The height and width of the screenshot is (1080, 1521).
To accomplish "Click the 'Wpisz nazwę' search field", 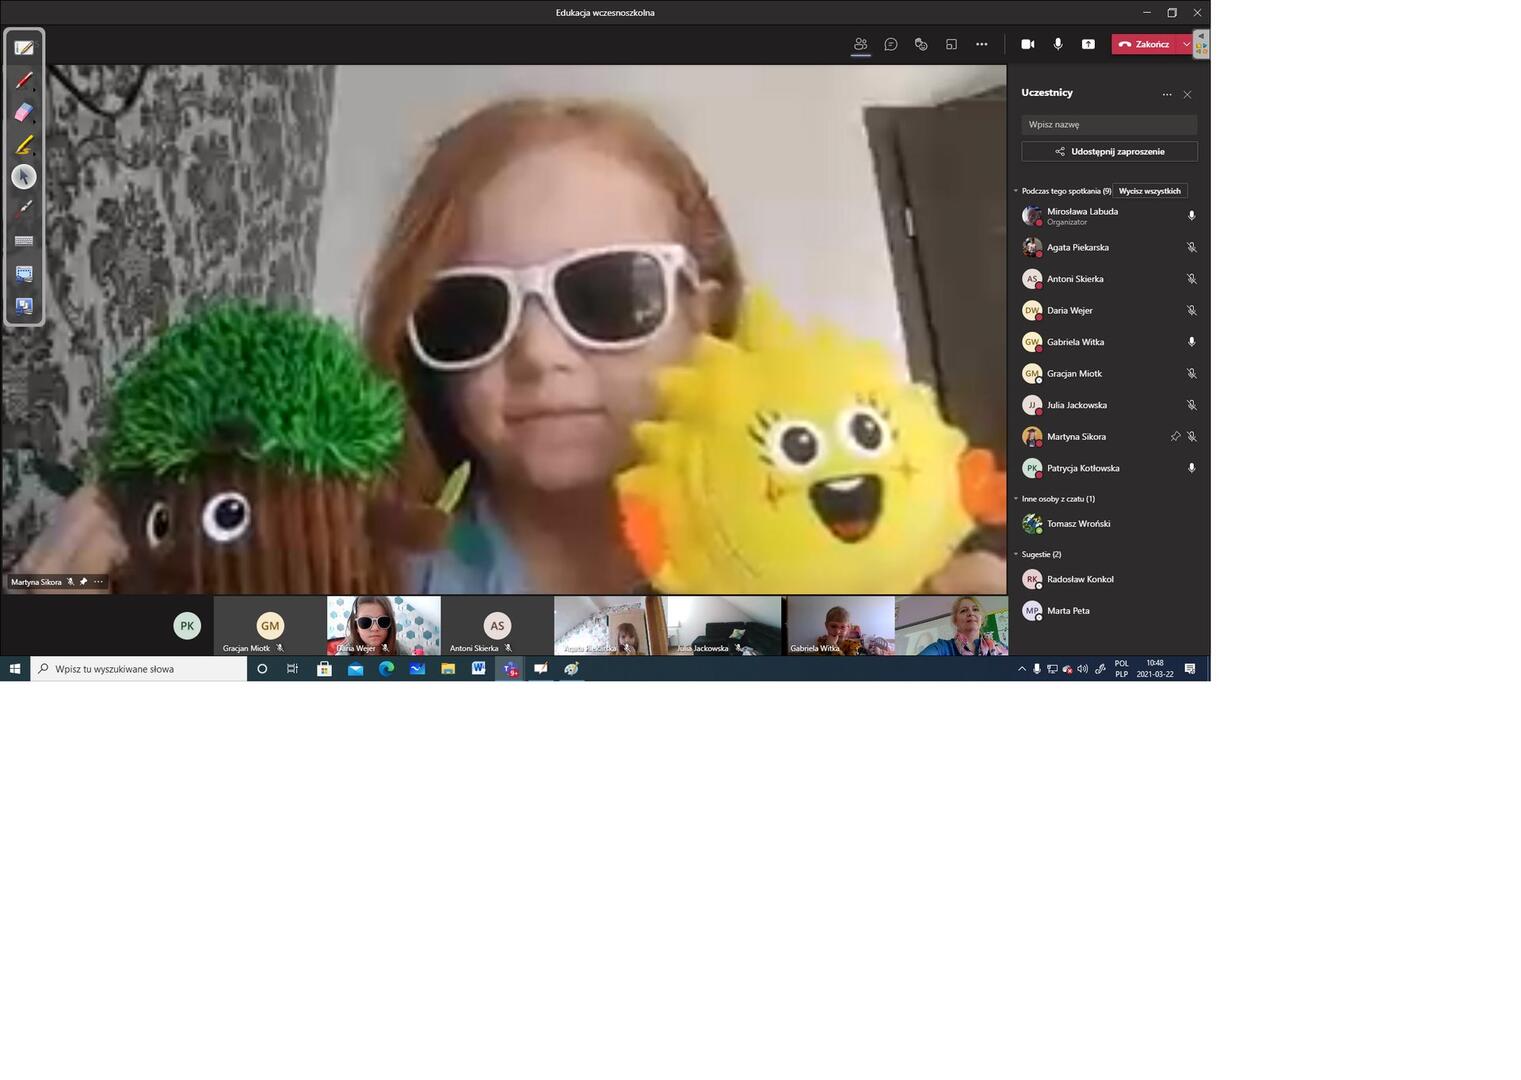I will [1109, 125].
